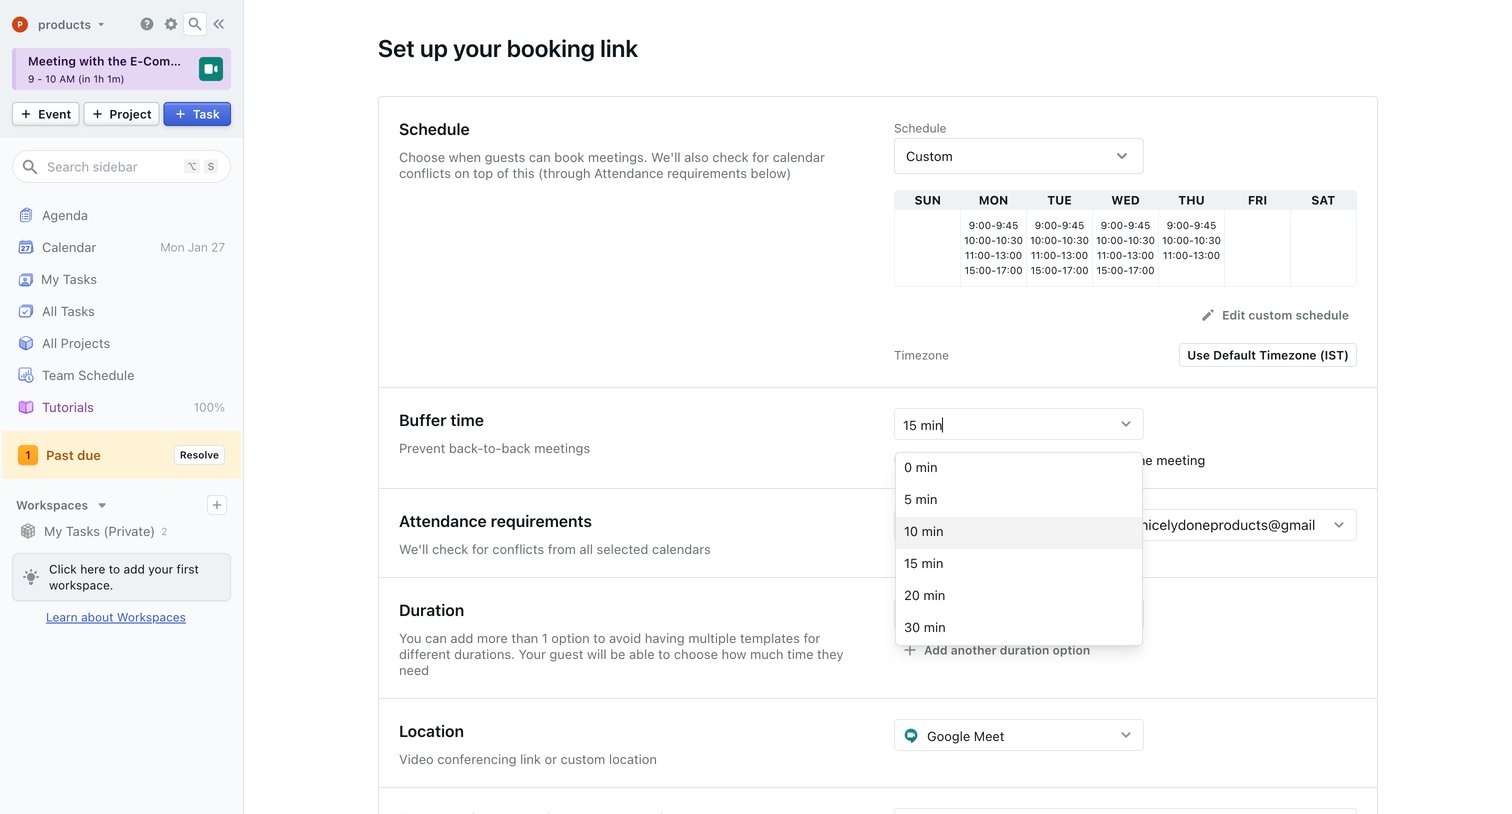Expand the Workspaces section arrow
The height and width of the screenshot is (814, 1512).
(x=102, y=506)
